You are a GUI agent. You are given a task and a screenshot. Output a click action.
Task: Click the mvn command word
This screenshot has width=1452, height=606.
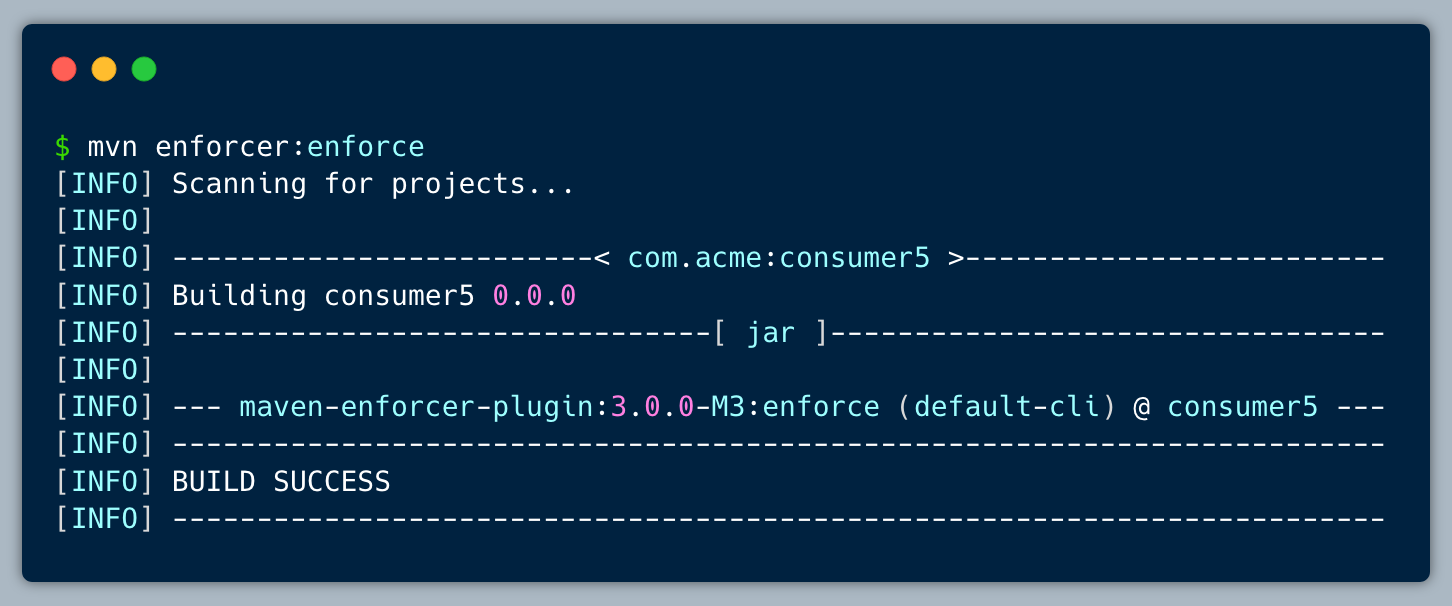(x=112, y=147)
